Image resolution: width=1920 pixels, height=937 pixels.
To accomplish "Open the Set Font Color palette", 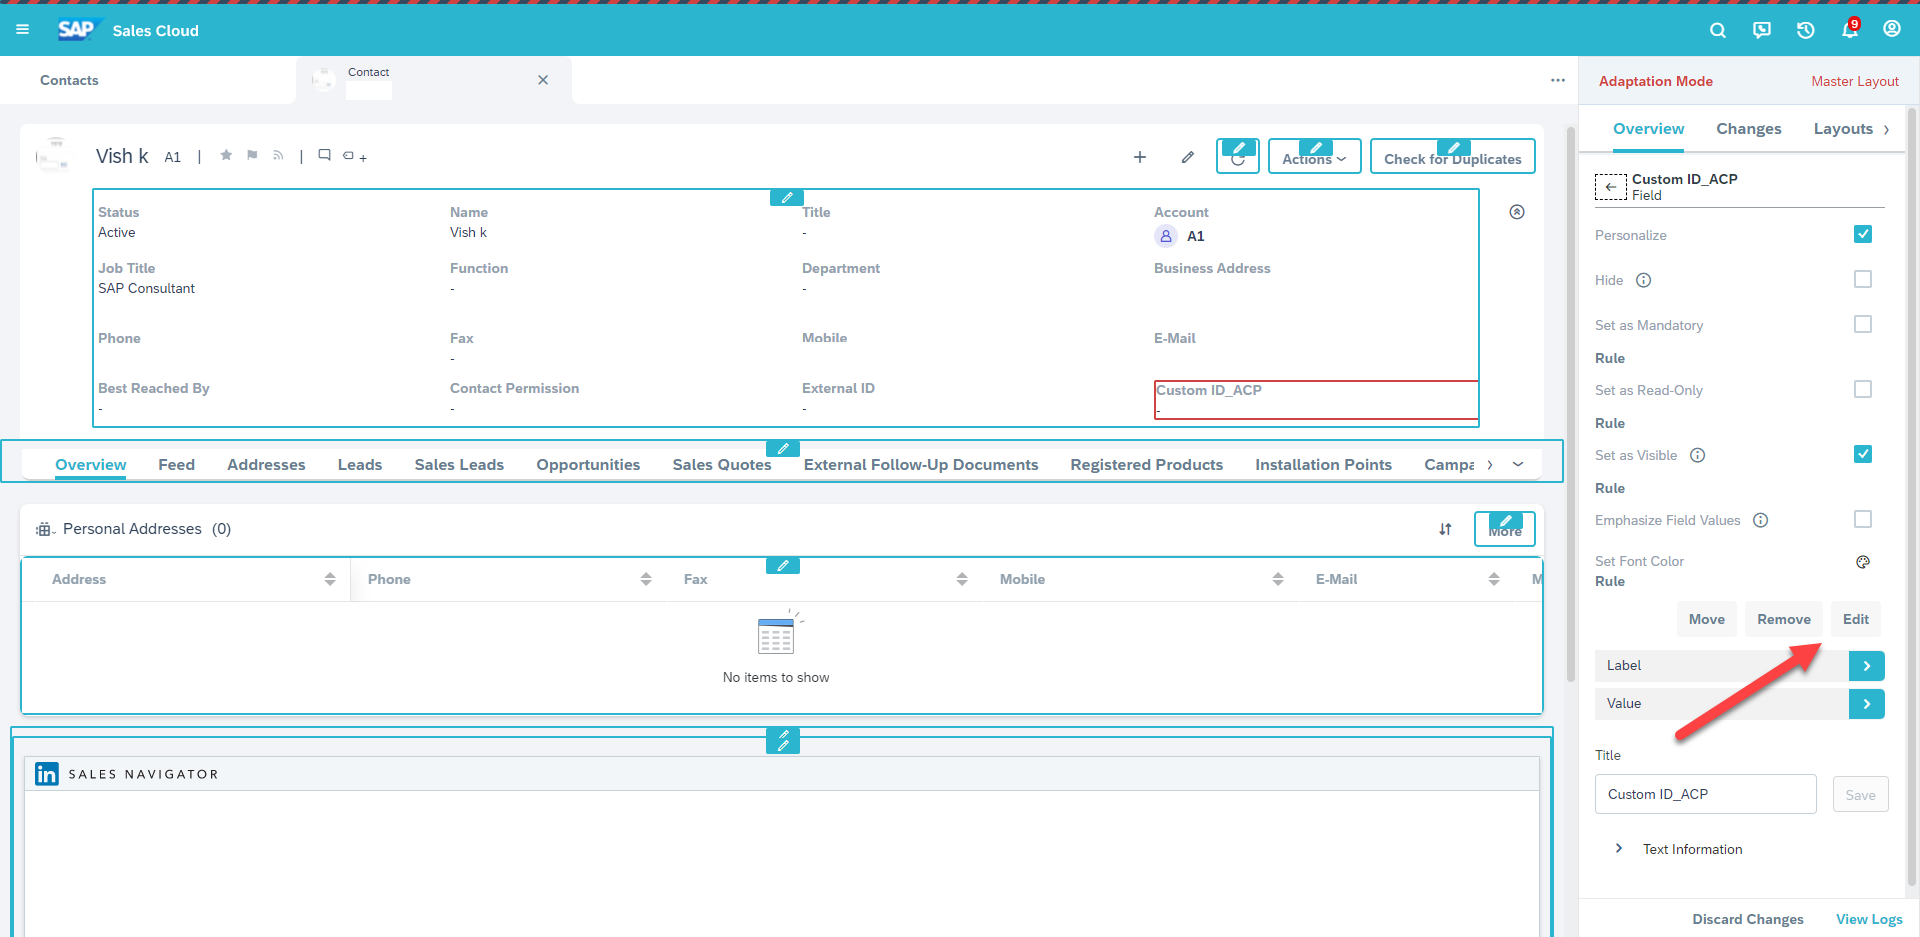I will click(1863, 562).
